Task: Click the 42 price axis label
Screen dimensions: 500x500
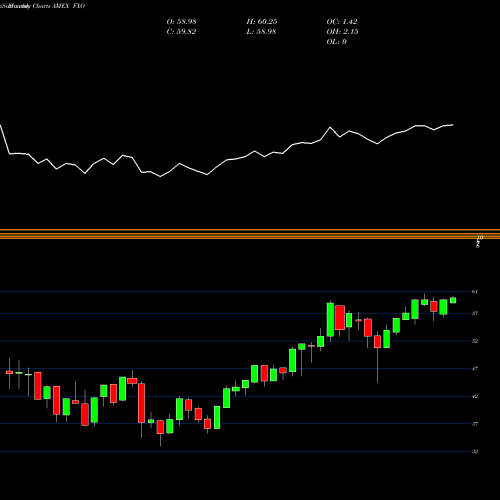Action: tap(475, 396)
